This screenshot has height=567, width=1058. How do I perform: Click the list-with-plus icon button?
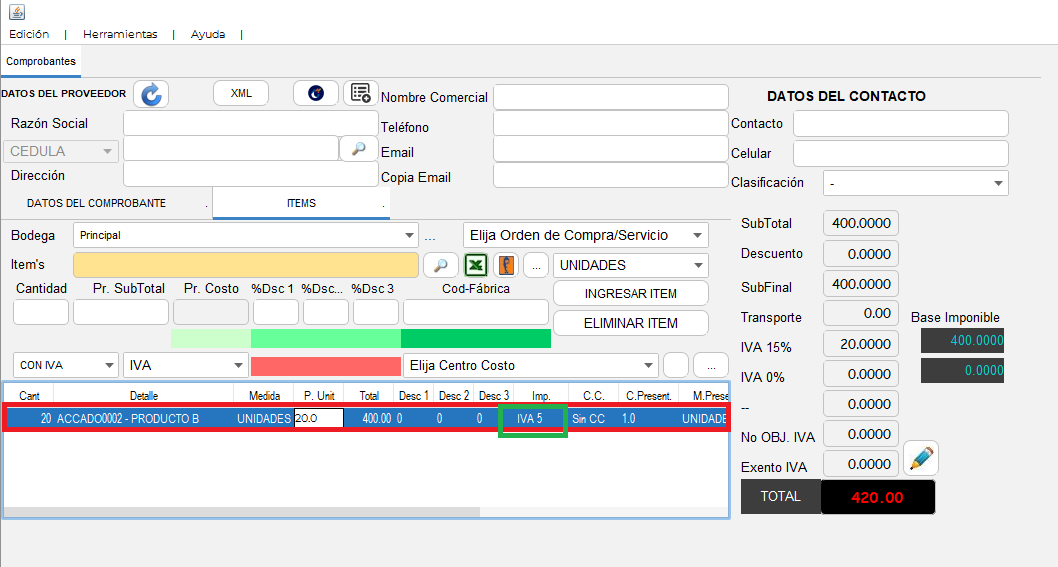[x=361, y=93]
